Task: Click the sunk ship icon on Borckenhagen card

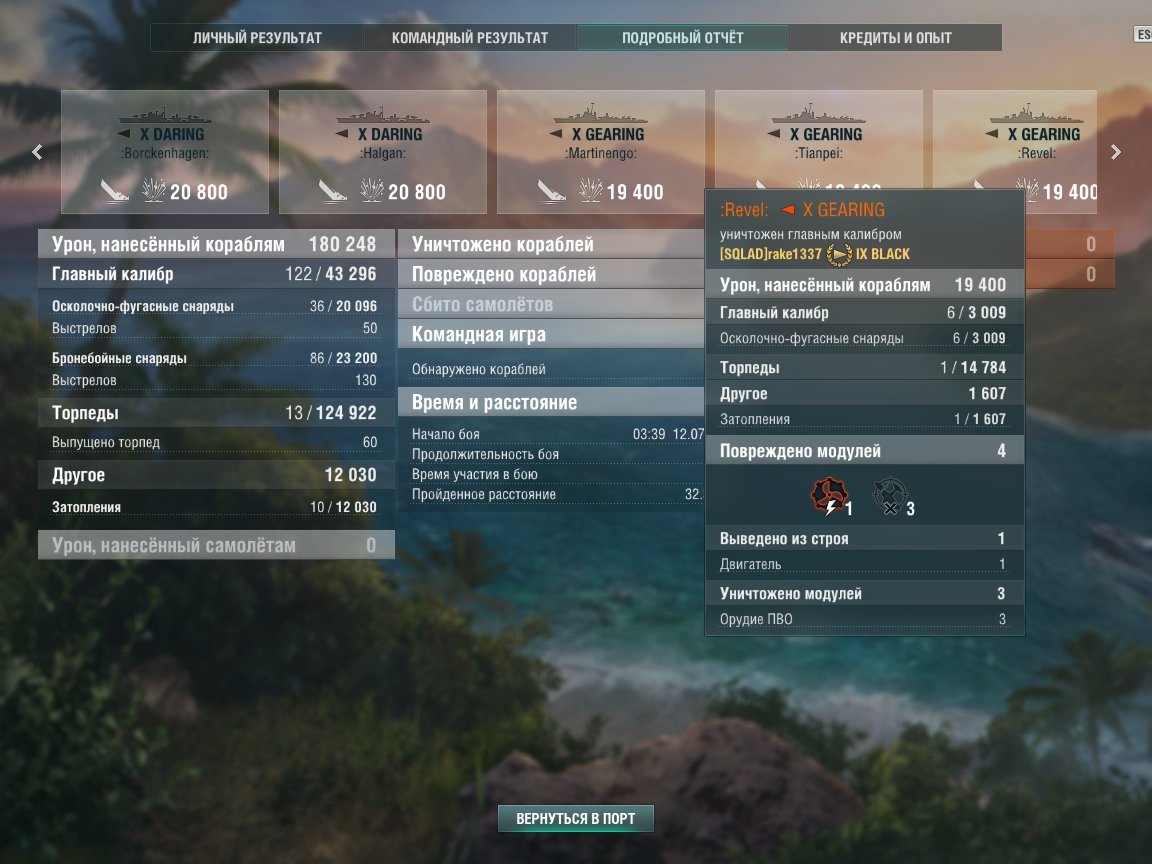Action: pyautogui.click(x=114, y=191)
